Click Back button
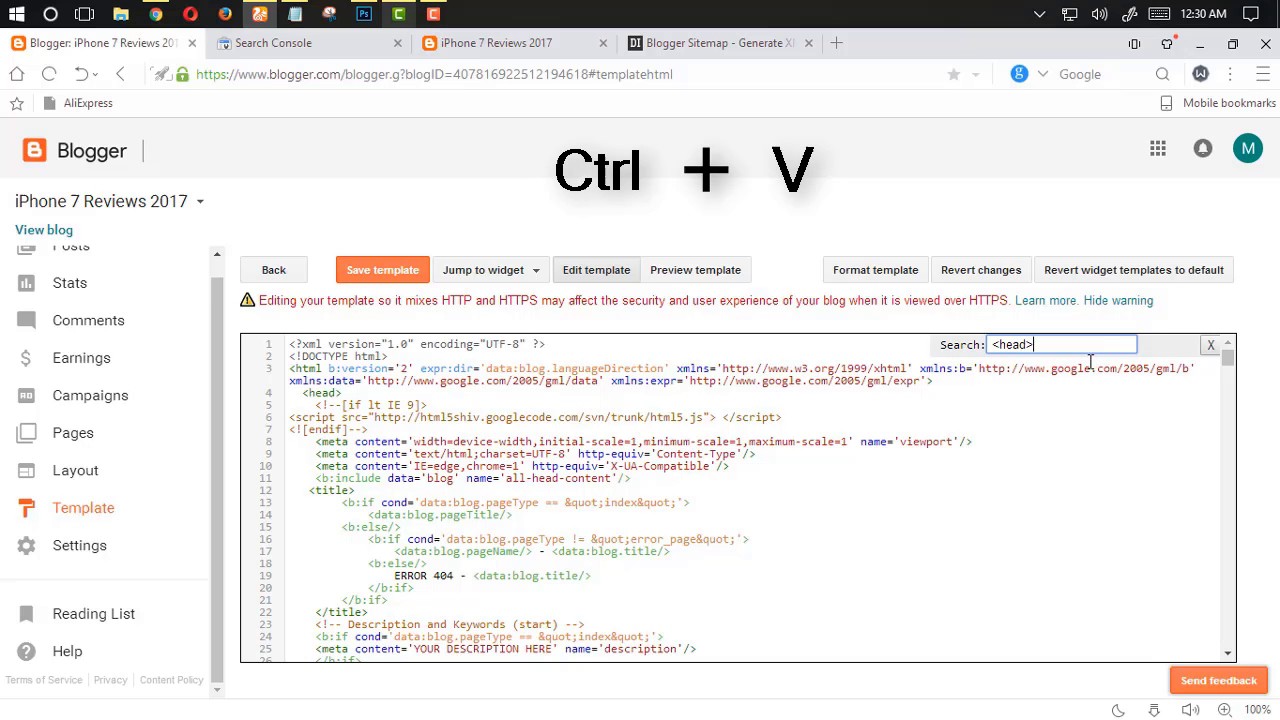This screenshot has width=1280, height=720. tap(273, 270)
